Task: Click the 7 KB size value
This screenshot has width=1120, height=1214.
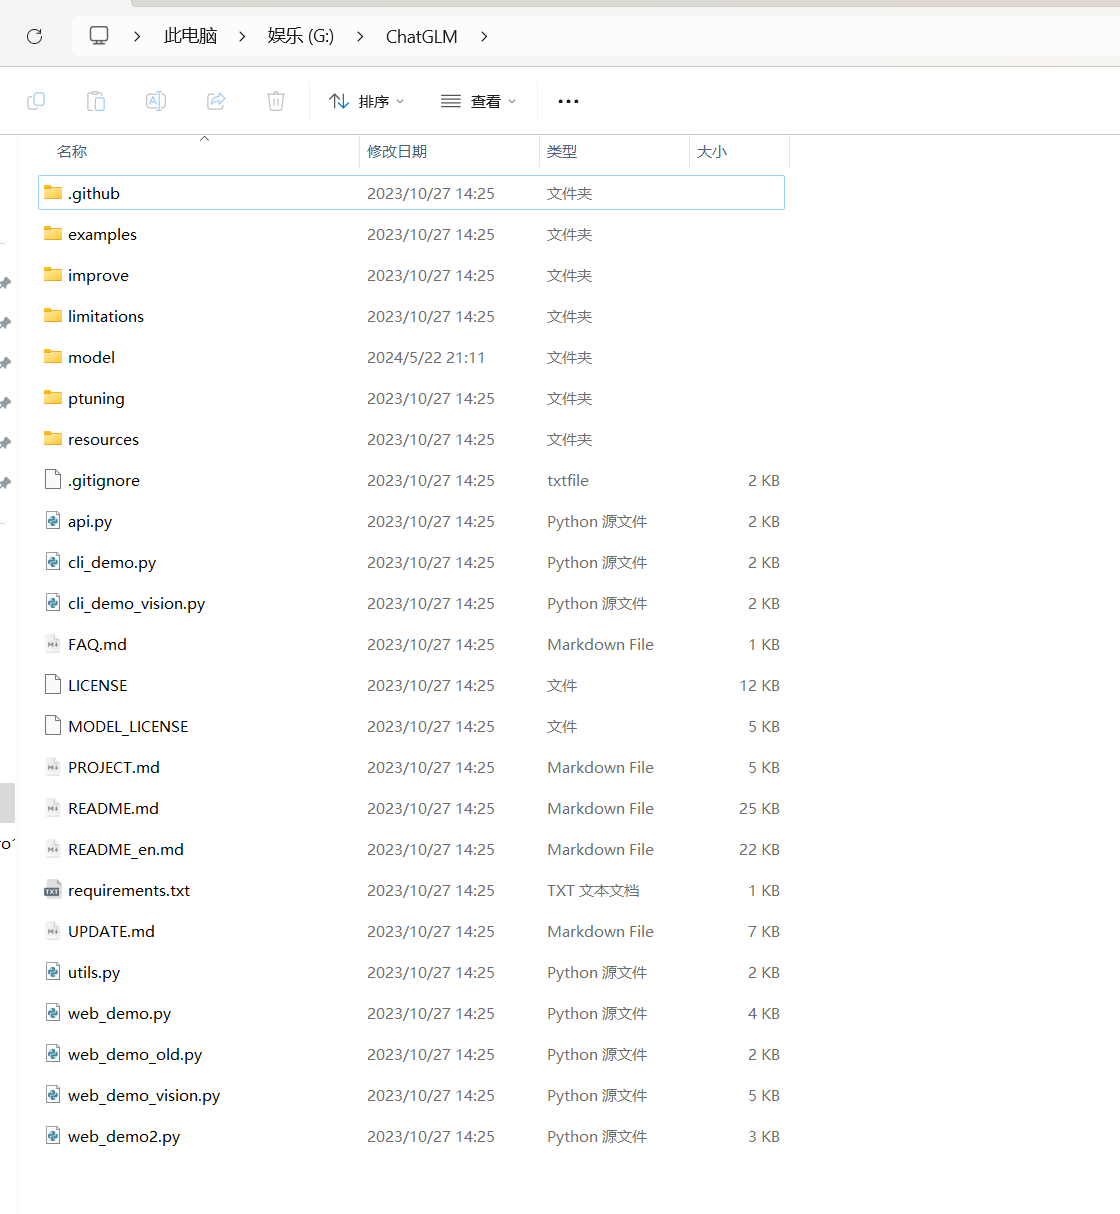Action: [764, 931]
